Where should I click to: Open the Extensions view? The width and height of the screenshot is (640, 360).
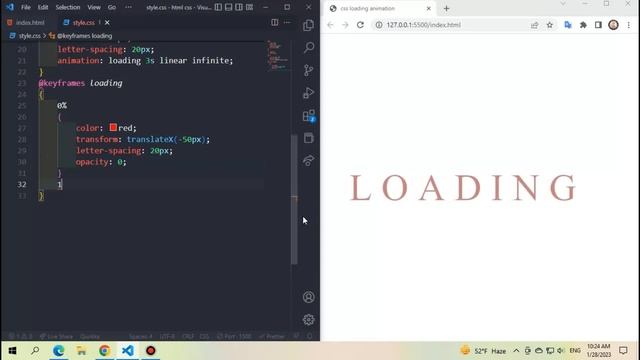click(309, 116)
